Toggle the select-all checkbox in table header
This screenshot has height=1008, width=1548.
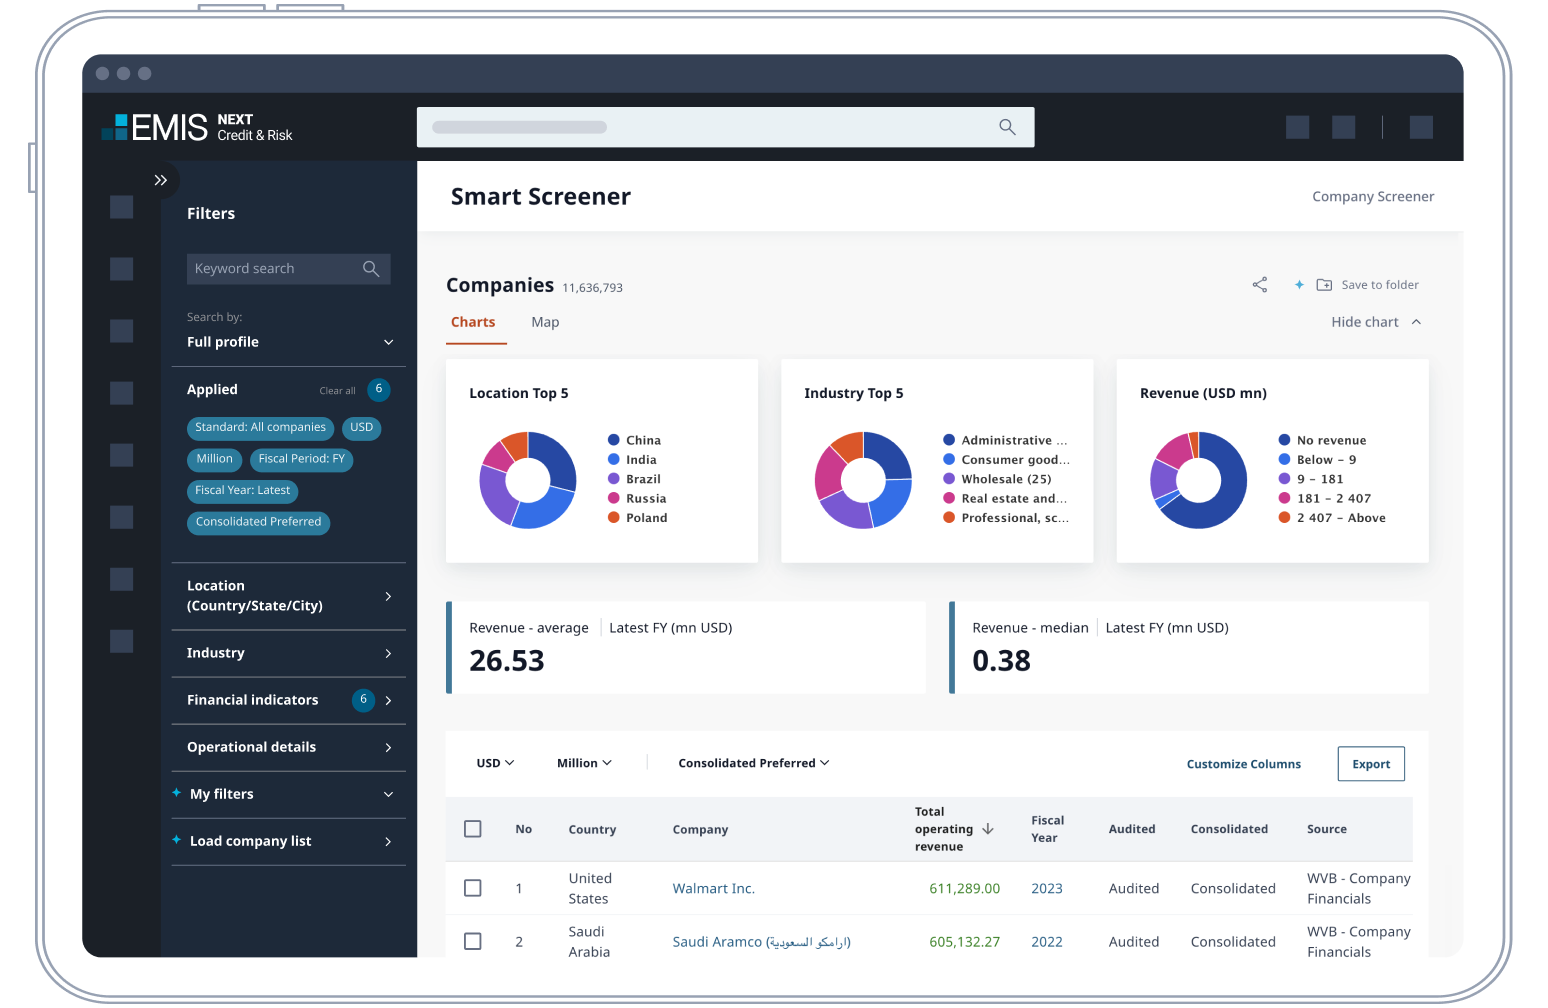point(473,829)
